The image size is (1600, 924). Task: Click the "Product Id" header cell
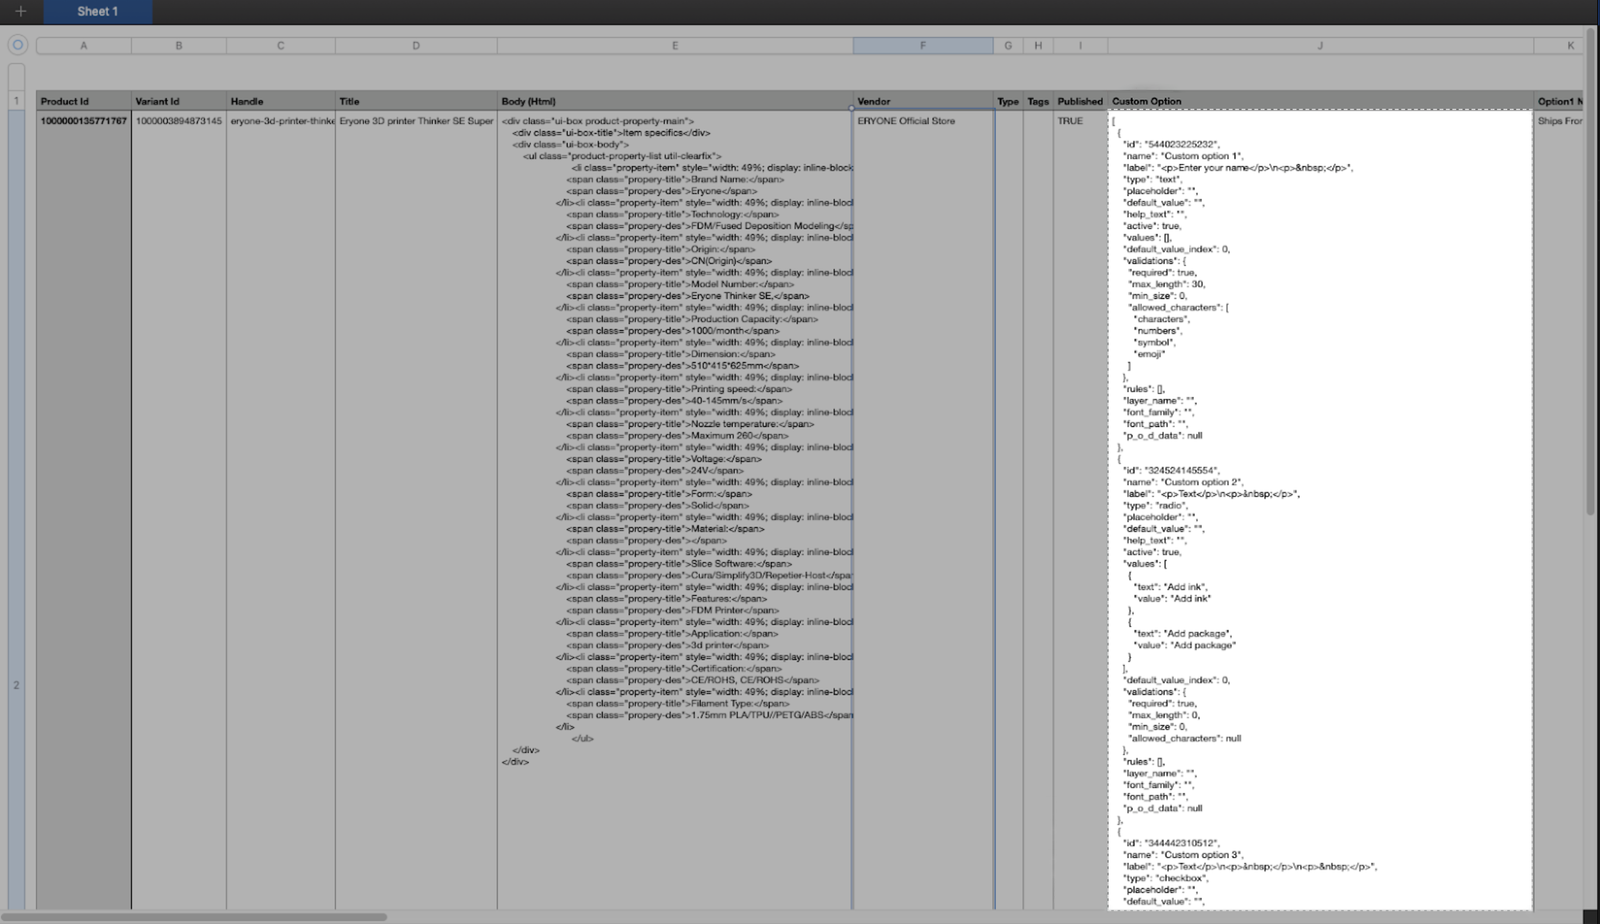tap(83, 101)
